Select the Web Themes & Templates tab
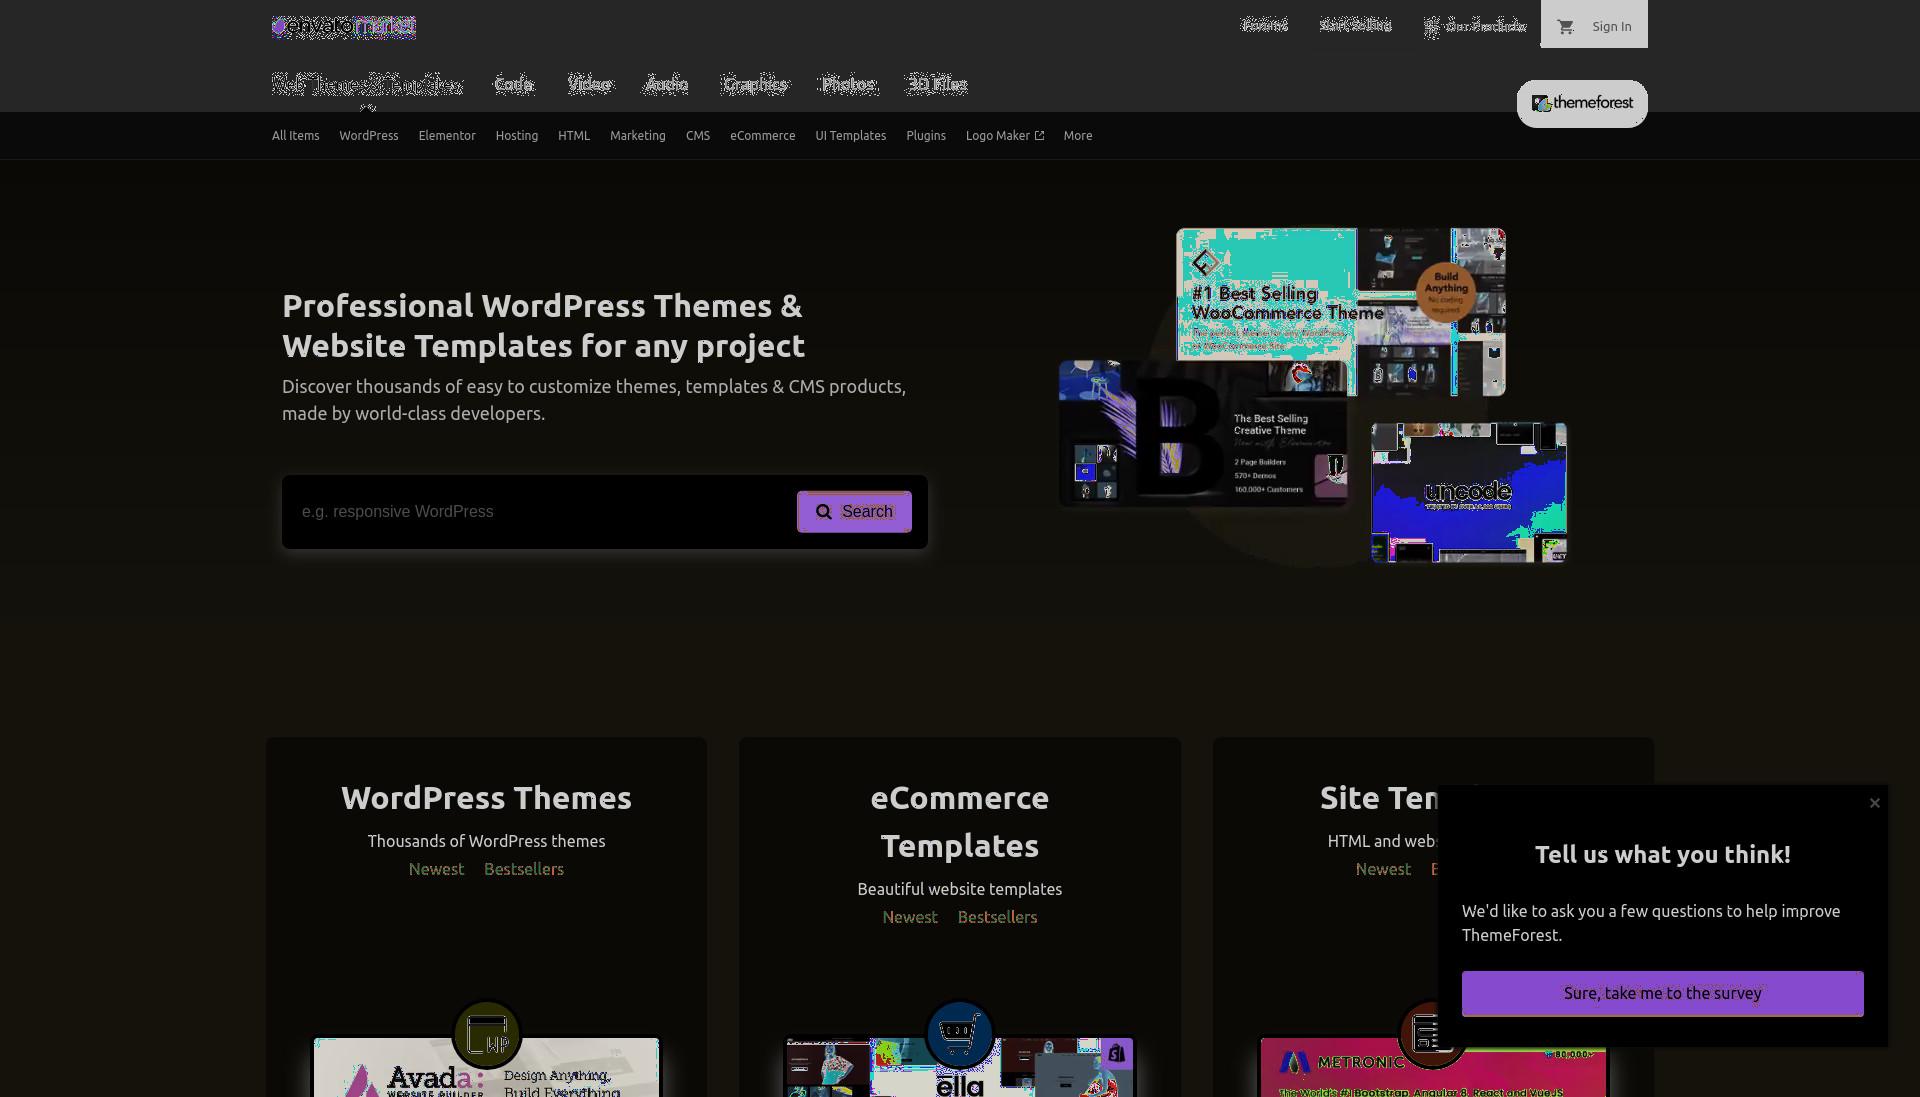The height and width of the screenshot is (1097, 1920). point(367,85)
